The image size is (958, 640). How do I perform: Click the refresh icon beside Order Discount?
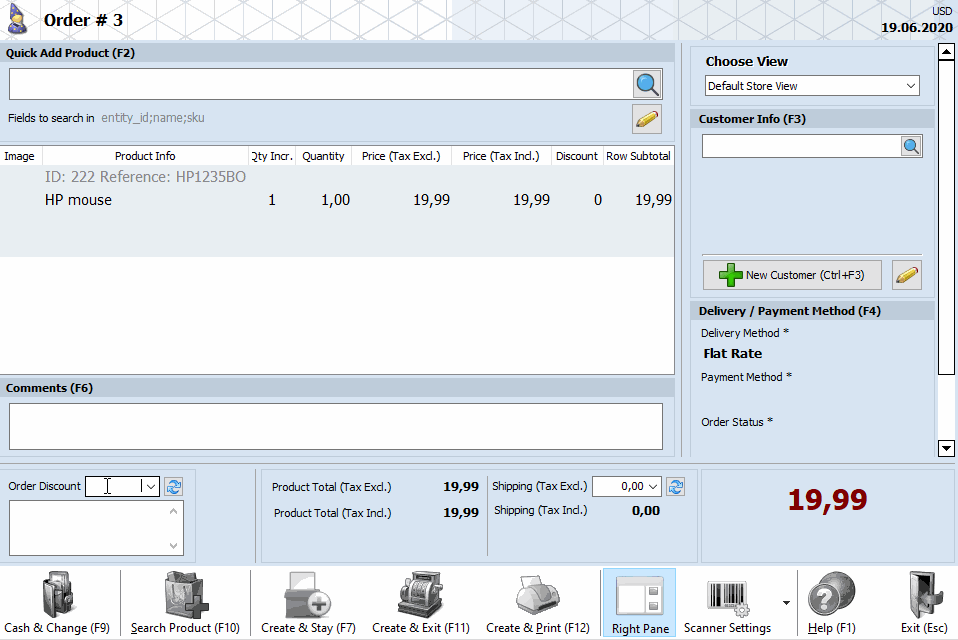174,487
